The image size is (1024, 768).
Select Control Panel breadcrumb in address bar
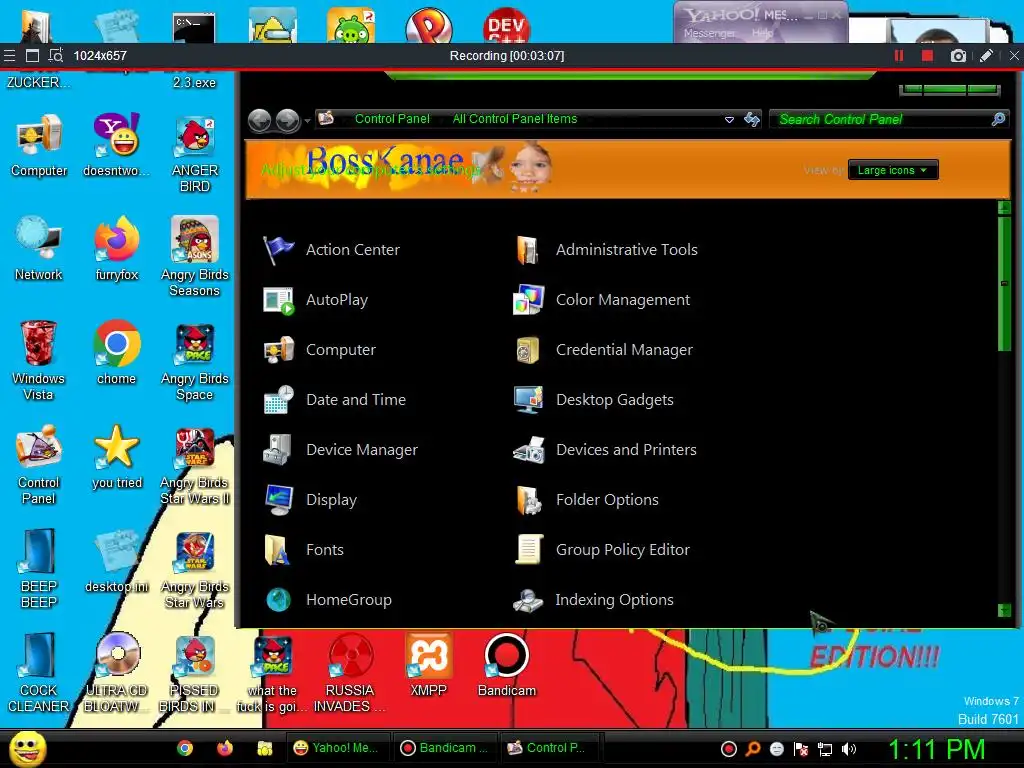point(392,119)
